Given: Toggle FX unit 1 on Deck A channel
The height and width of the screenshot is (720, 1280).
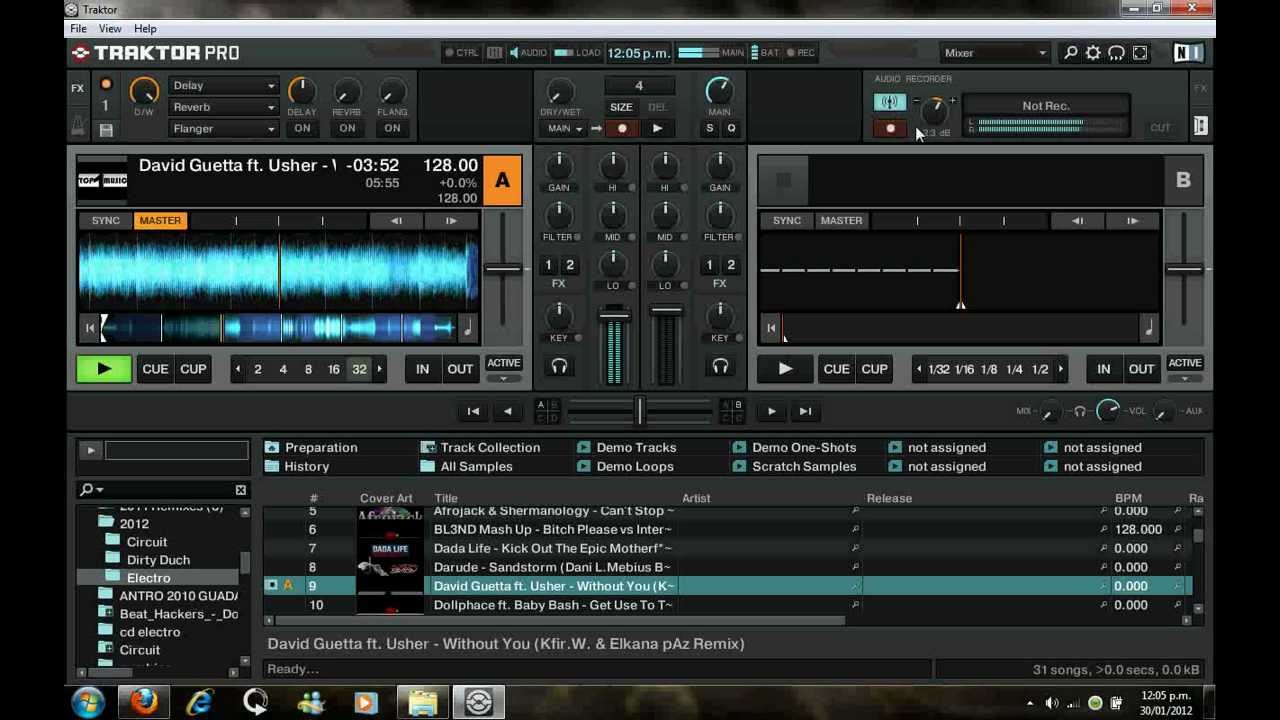Looking at the screenshot, I should click(x=548, y=265).
